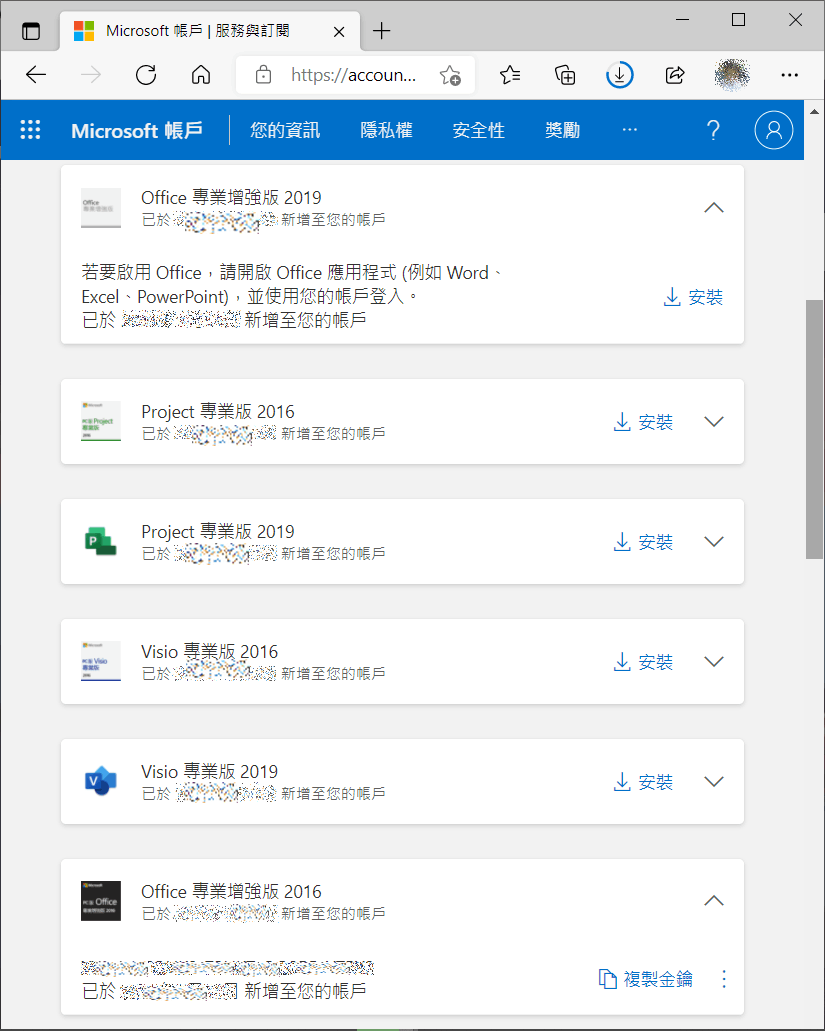Image resolution: width=825 pixels, height=1031 pixels.
Task: Open the tab actions menu icon
Action: tap(31, 31)
